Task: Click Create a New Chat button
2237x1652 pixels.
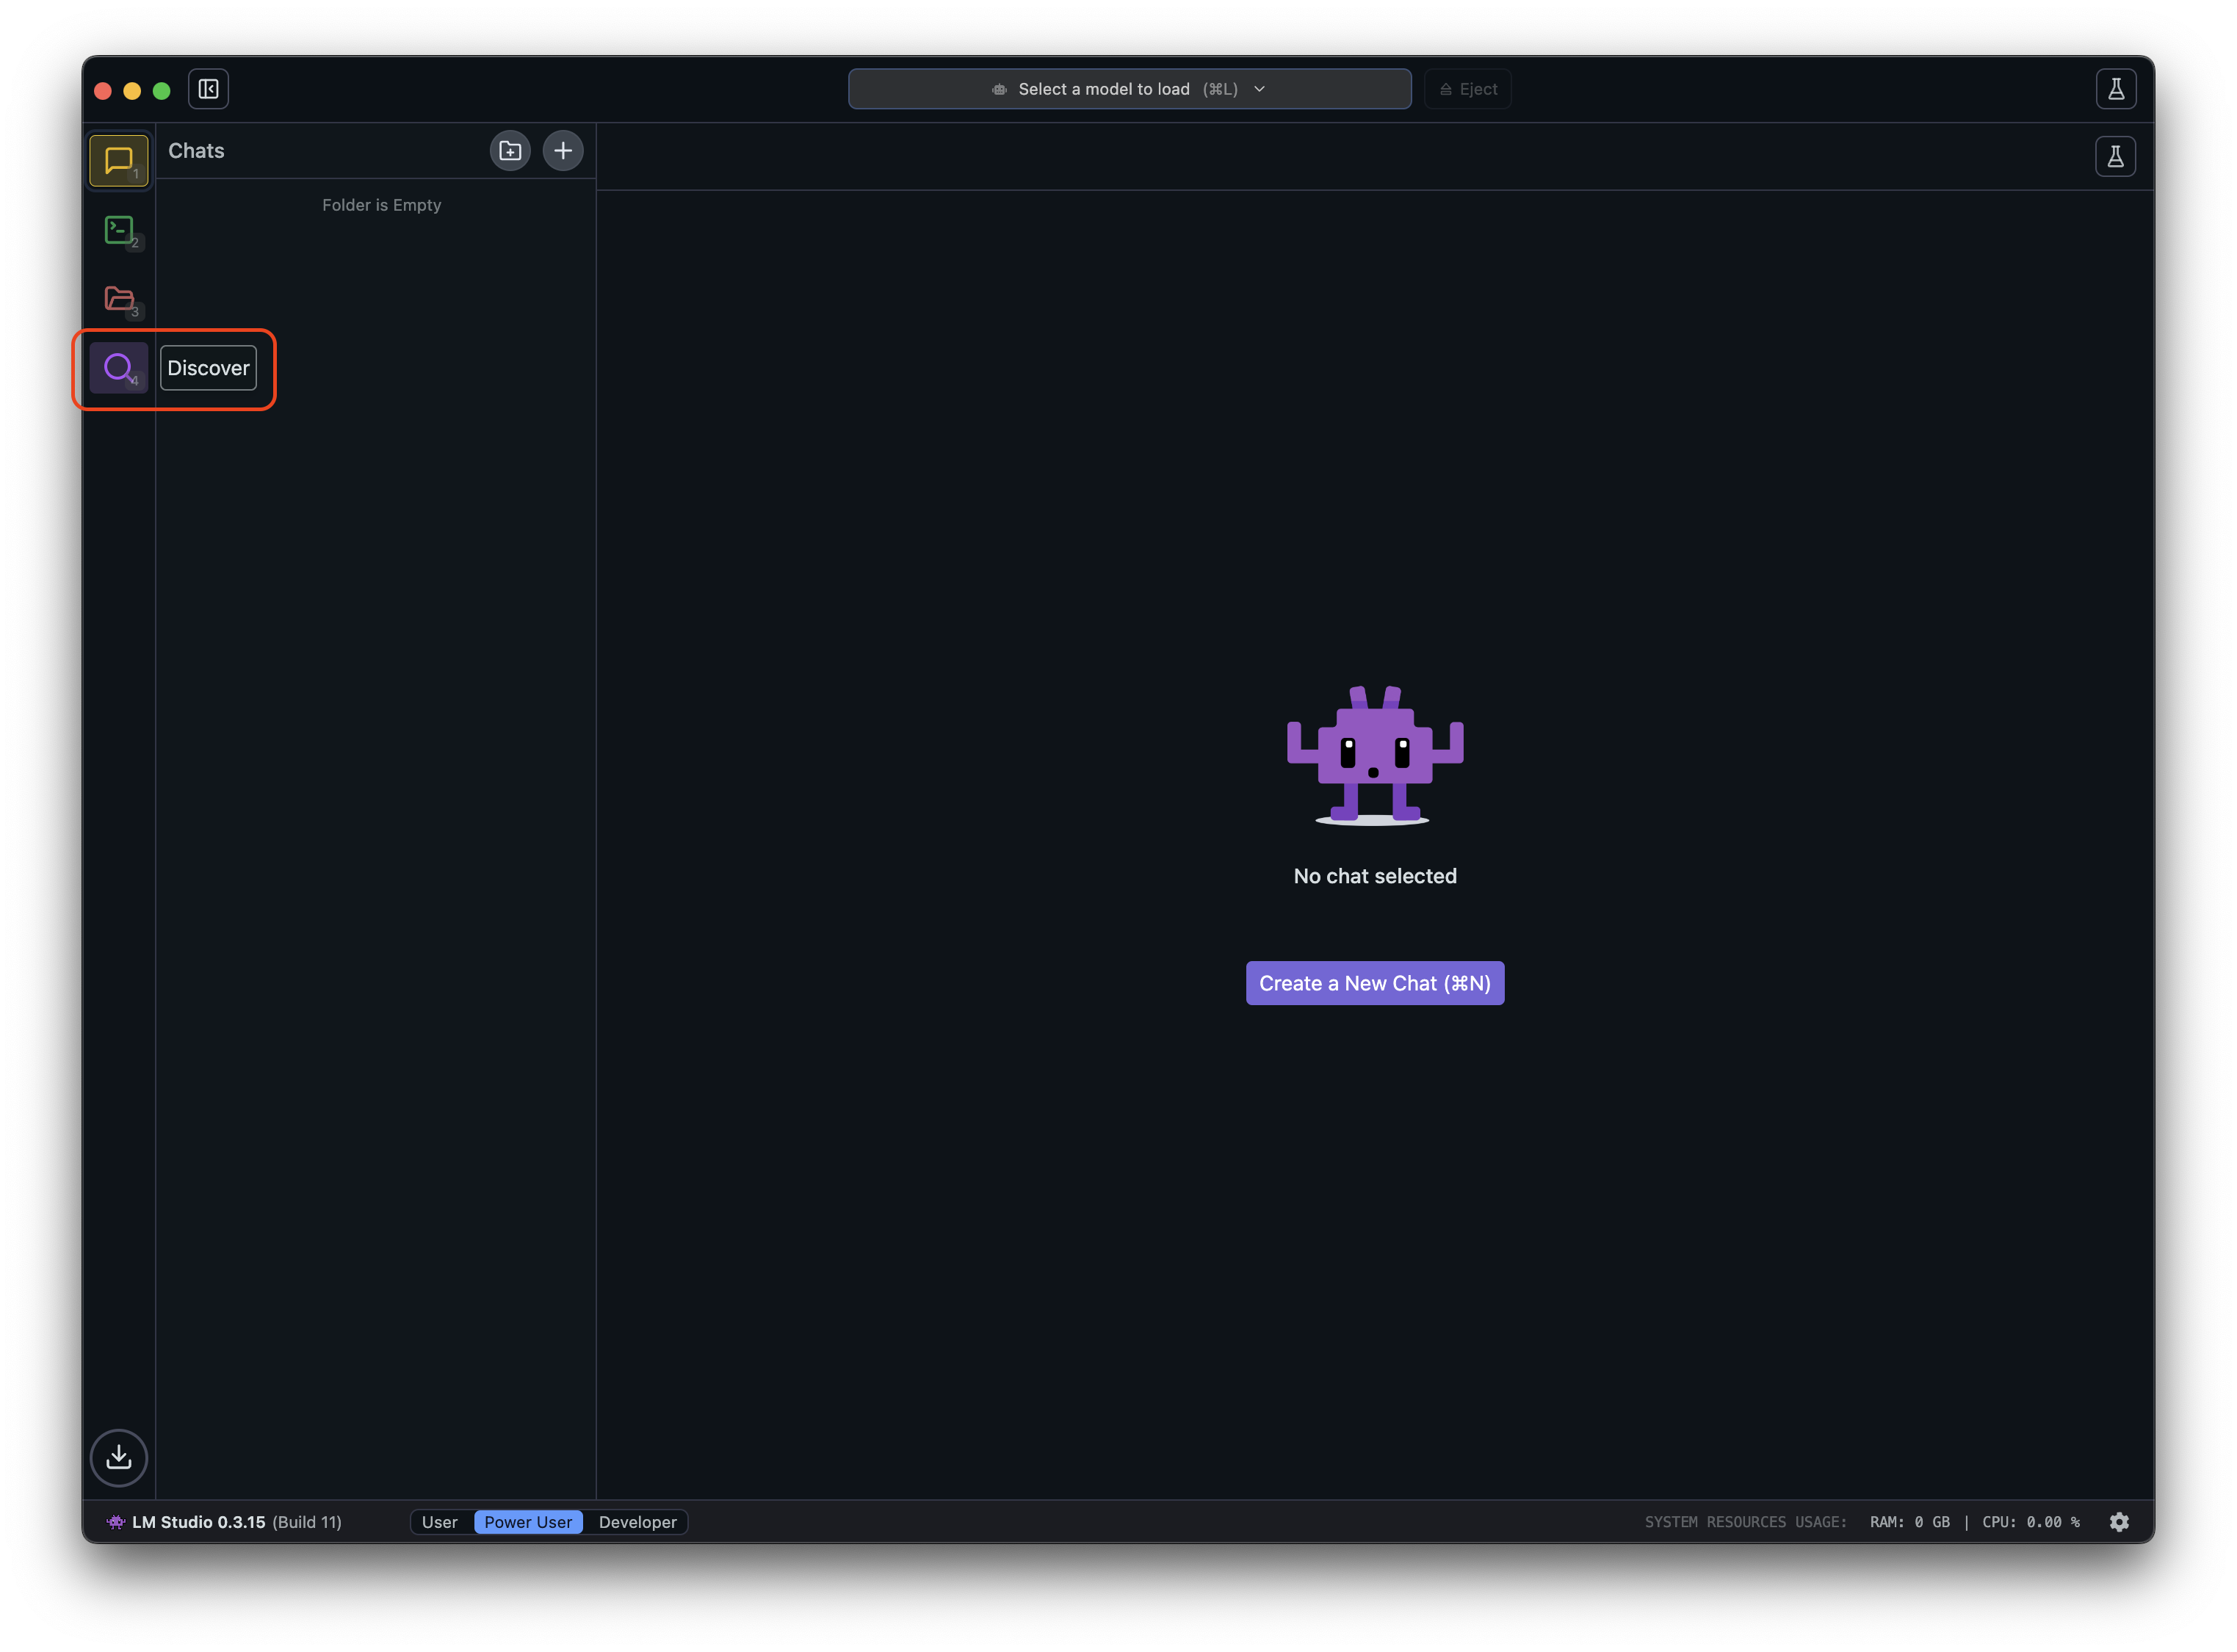Action: pos(1374,983)
